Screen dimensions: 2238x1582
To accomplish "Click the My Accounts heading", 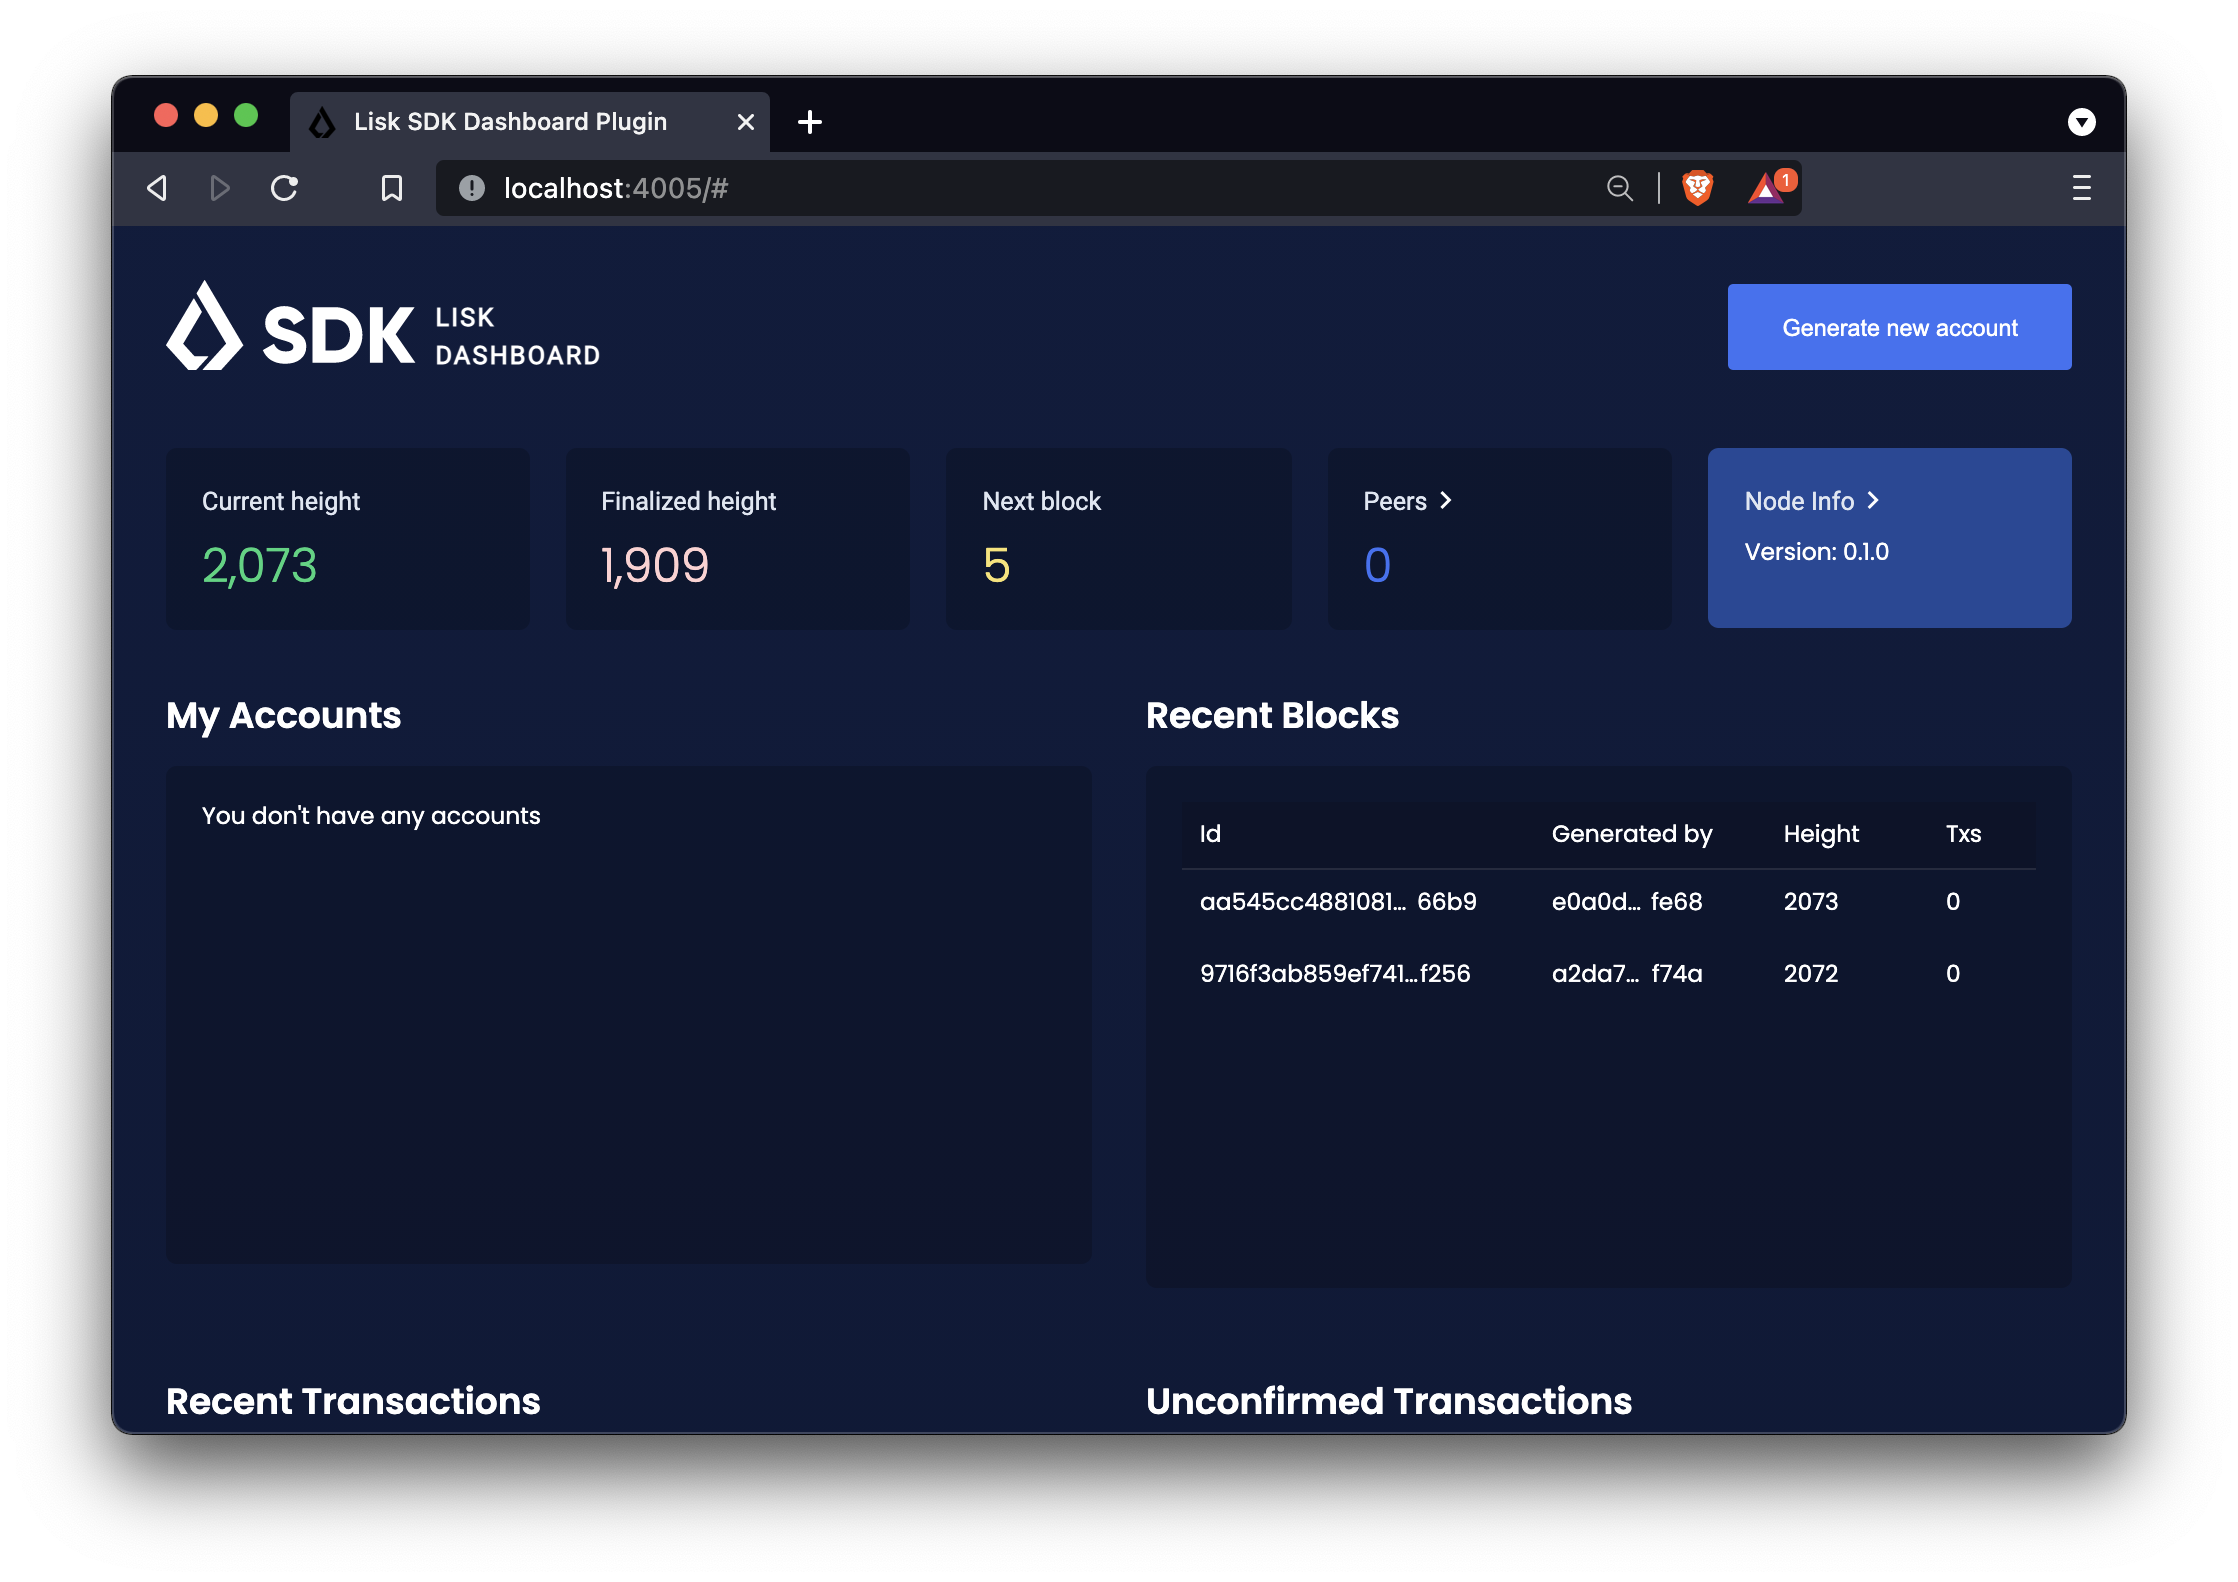I will pos(284,716).
